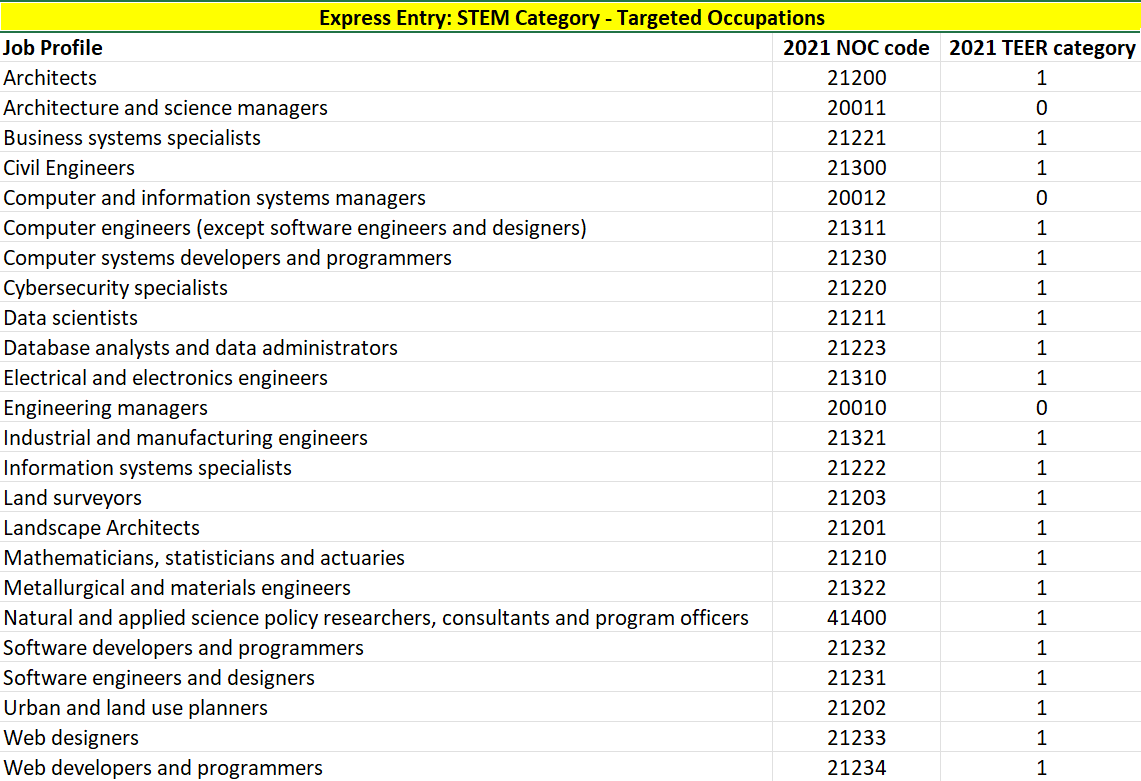Click the Web designers cell
This screenshot has width=1141, height=781.
(71, 738)
